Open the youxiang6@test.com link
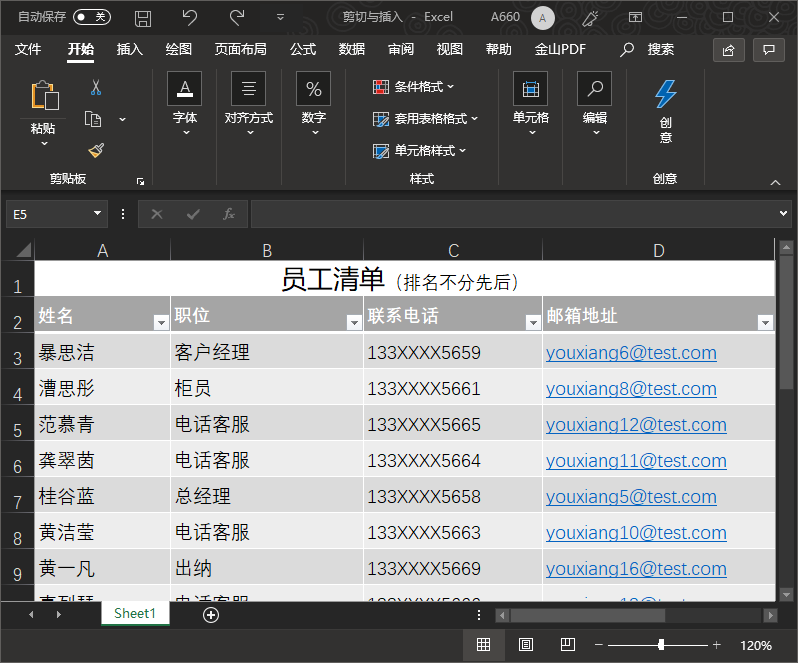The height and width of the screenshot is (663, 798). pos(631,353)
